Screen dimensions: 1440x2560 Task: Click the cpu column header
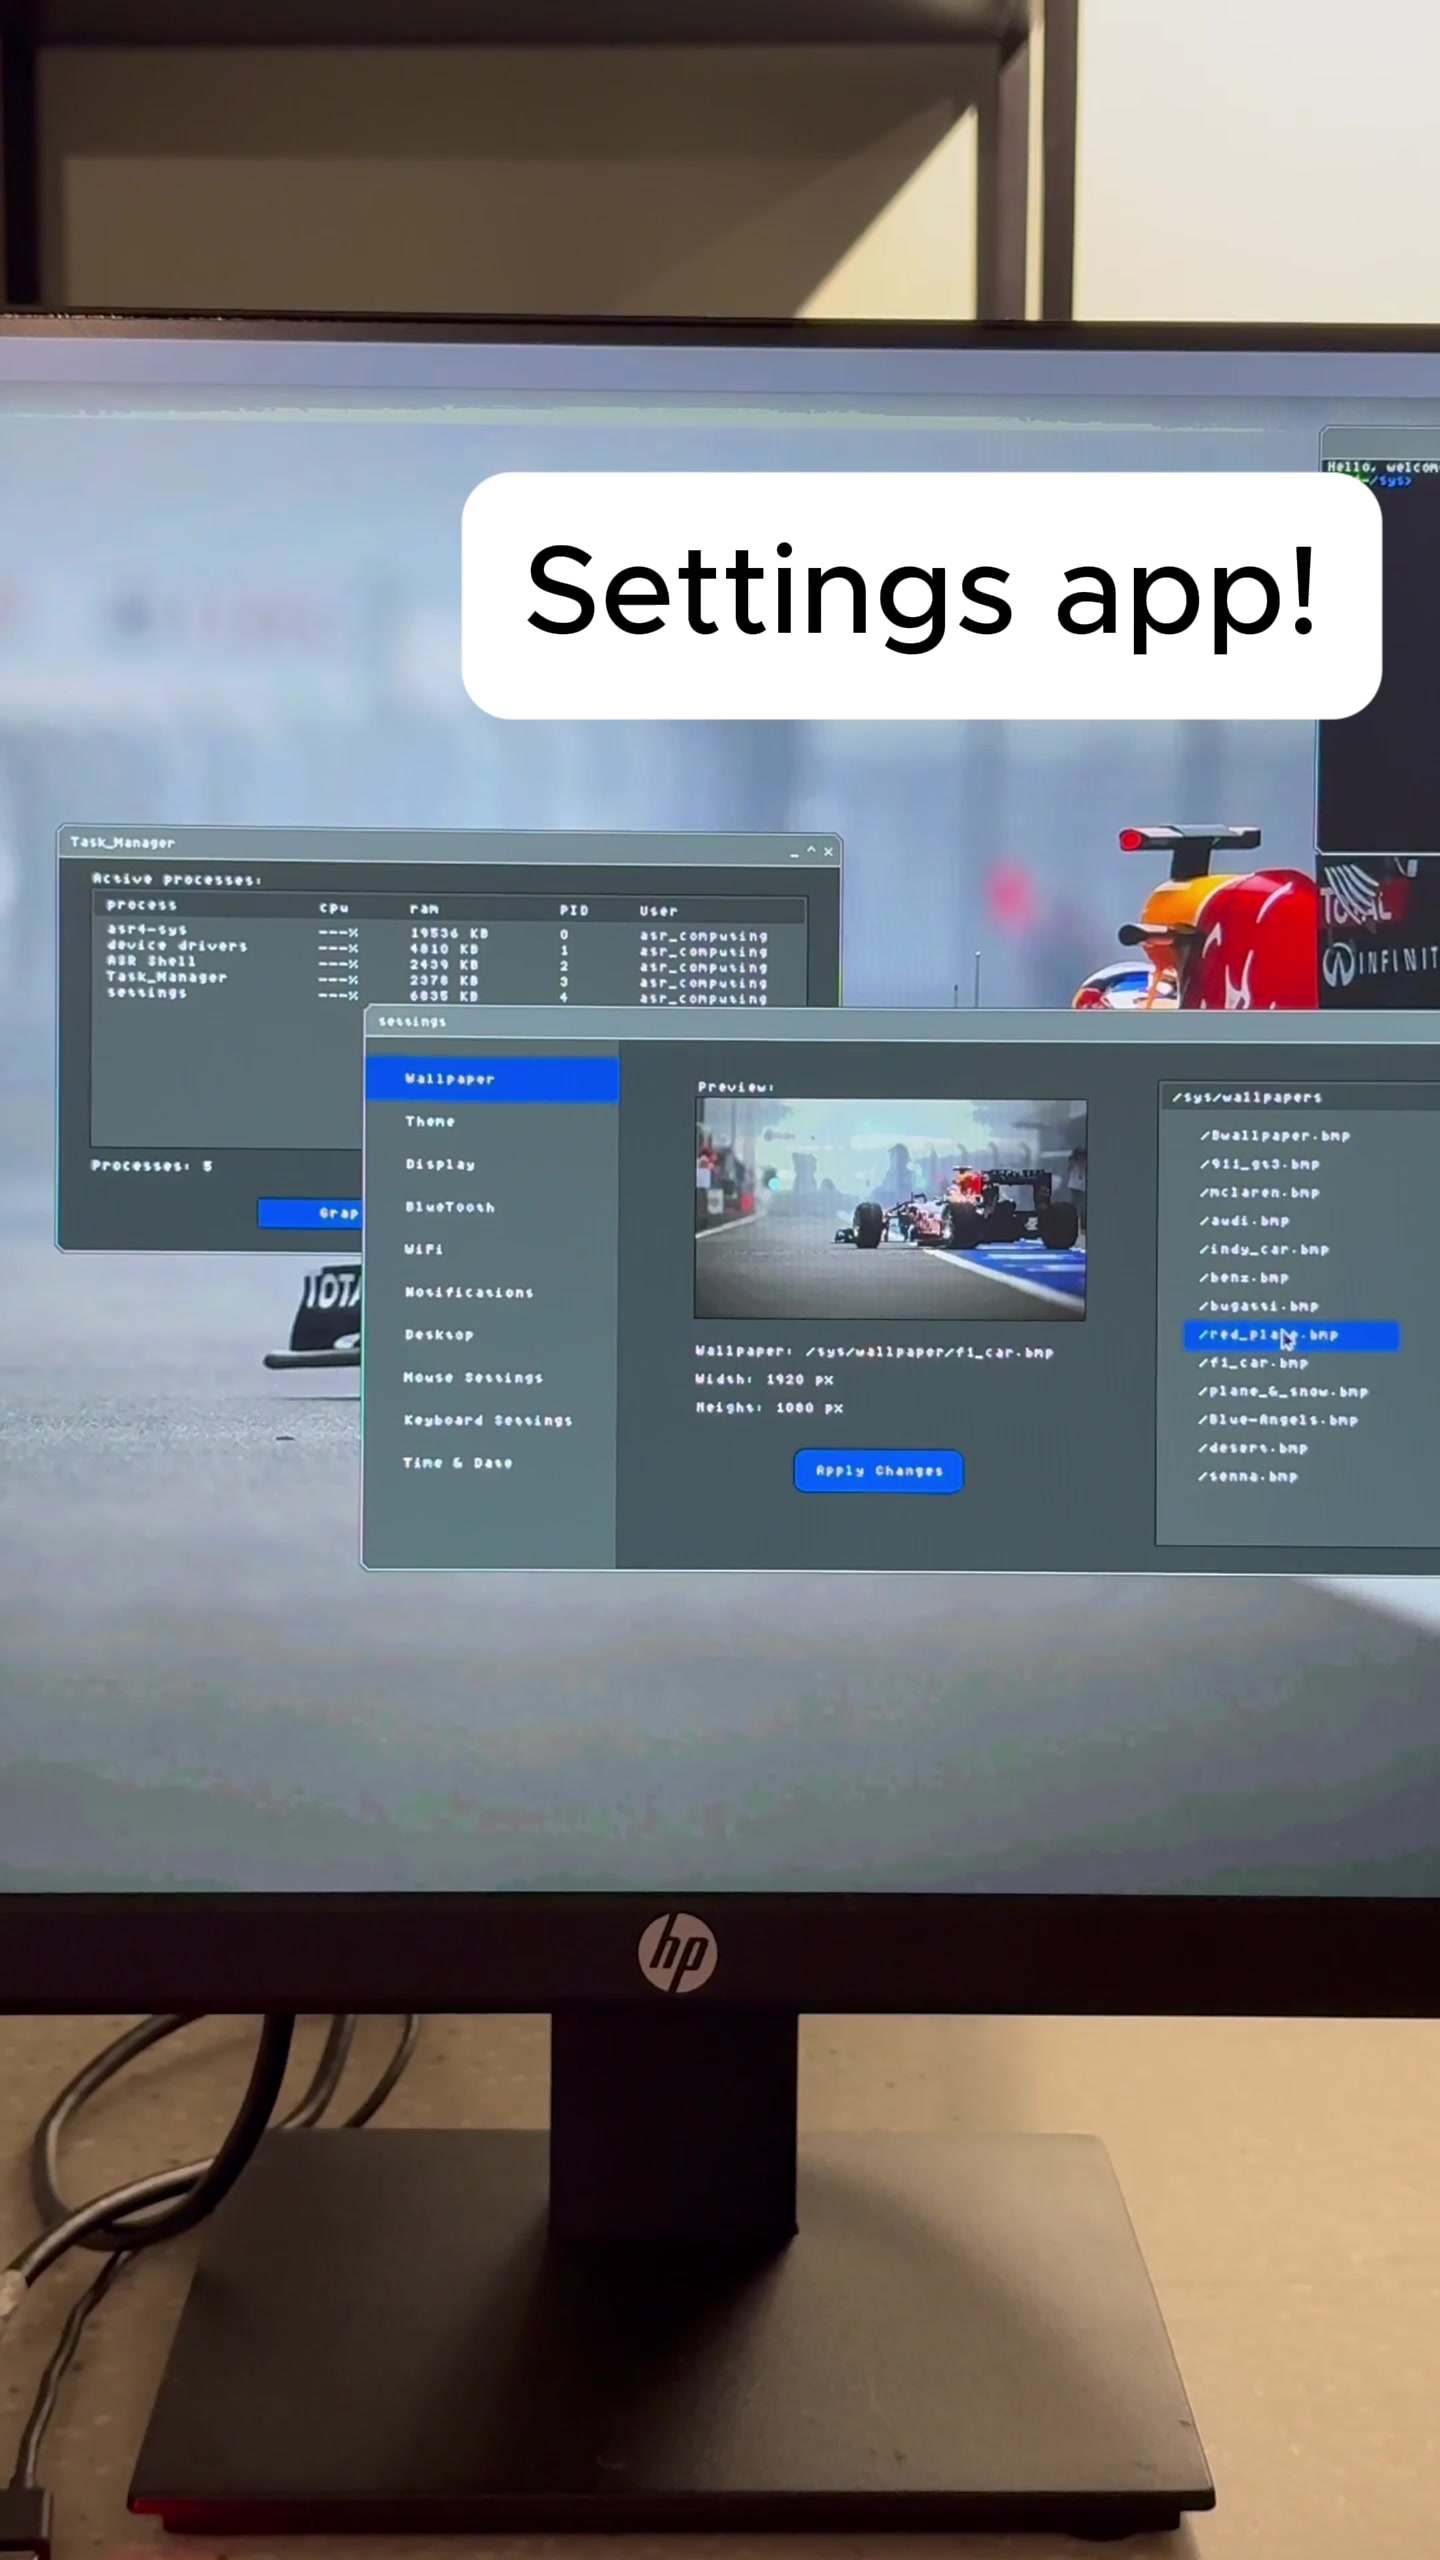(x=334, y=908)
